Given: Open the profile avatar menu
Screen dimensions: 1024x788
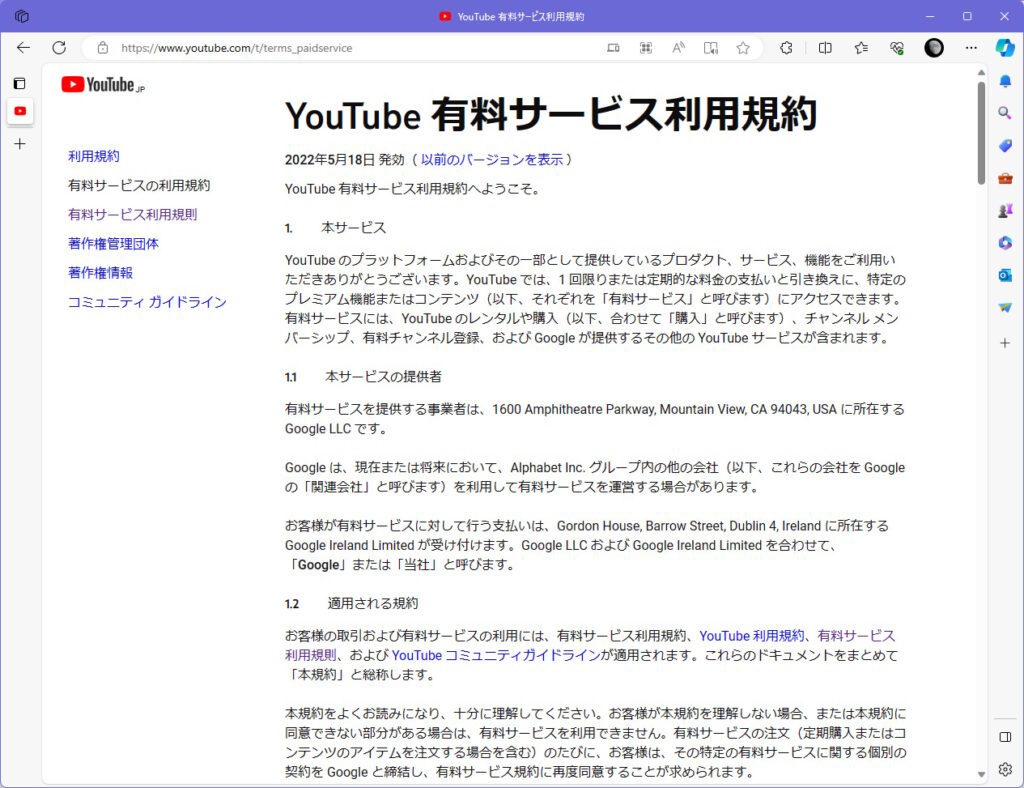Looking at the screenshot, I should pyautogui.click(x=934, y=48).
